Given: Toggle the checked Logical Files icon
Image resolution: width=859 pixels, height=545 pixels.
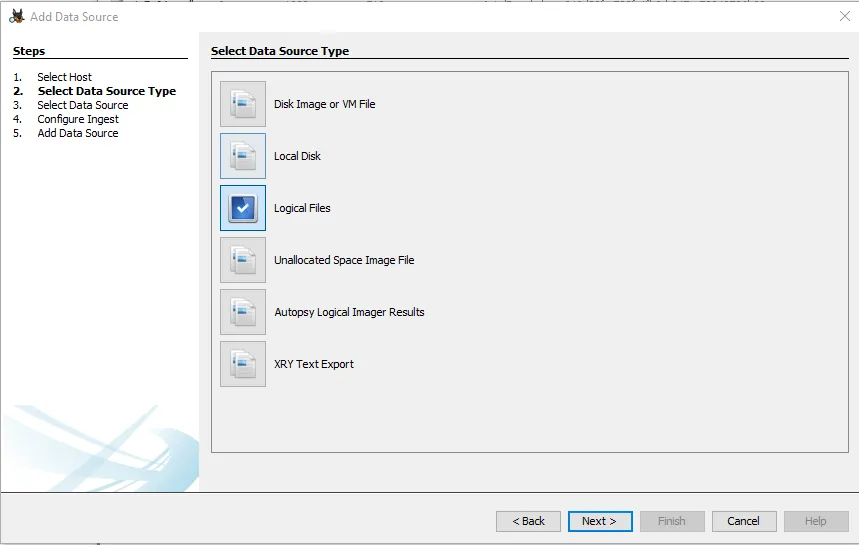Looking at the screenshot, I should point(243,208).
